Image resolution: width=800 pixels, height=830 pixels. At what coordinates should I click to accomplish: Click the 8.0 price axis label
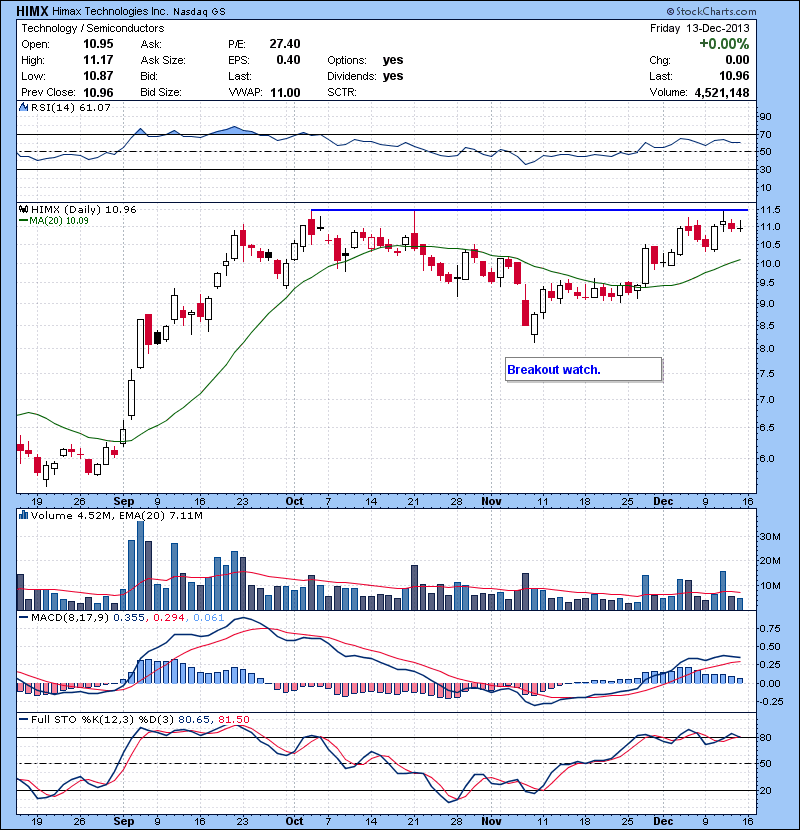pyautogui.click(x=767, y=349)
